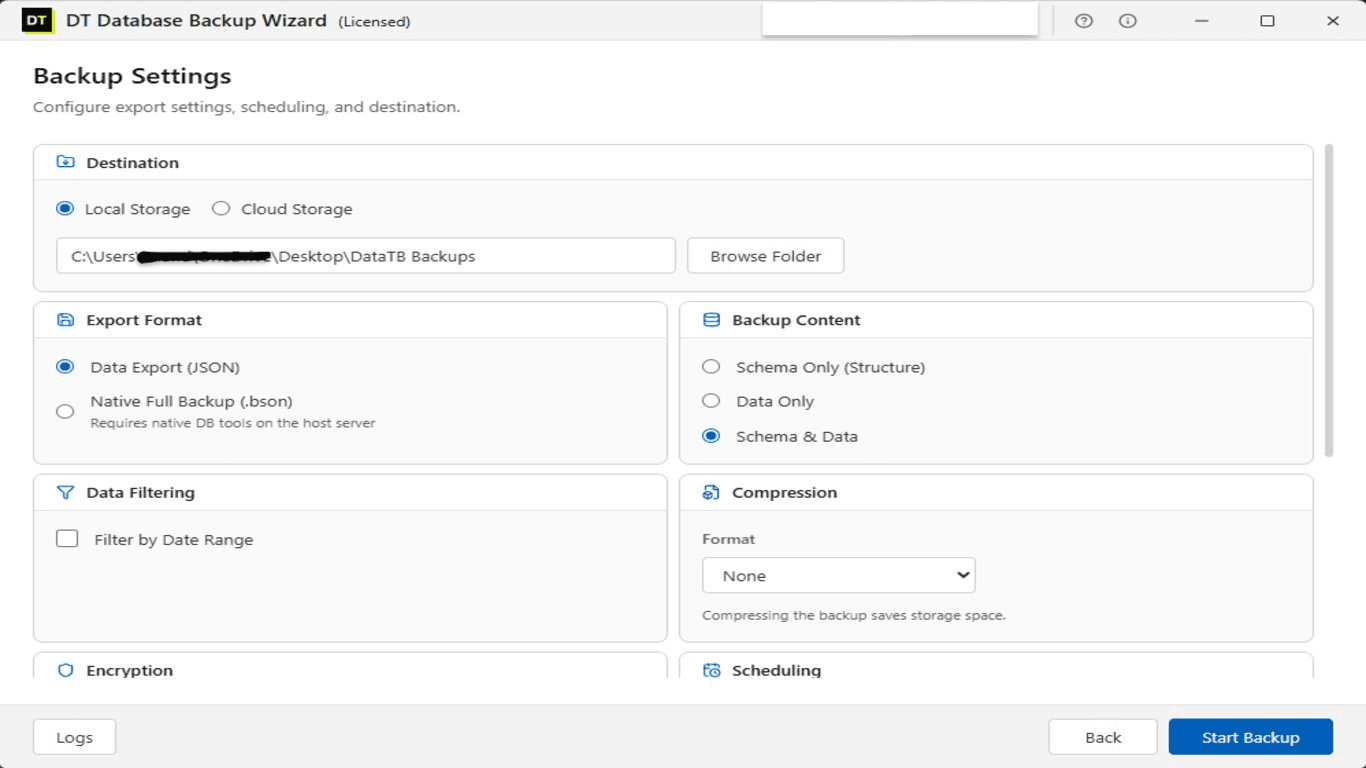The image size is (1366, 768).
Task: Click the (Licensed) label in title bar
Action: point(374,22)
